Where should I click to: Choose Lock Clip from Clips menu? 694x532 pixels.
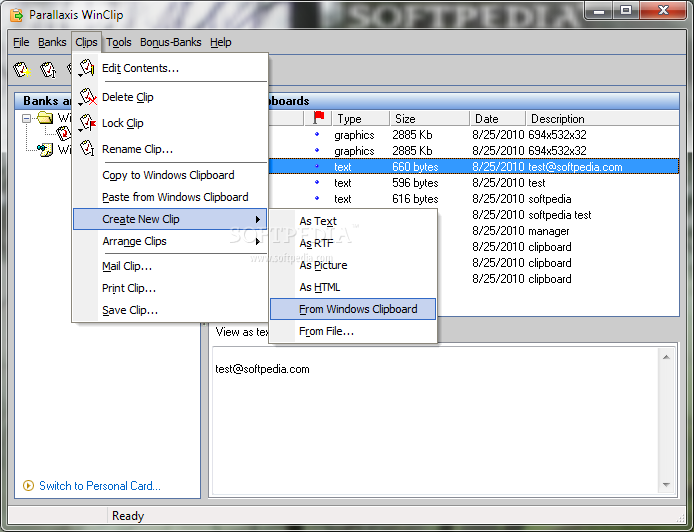tap(170, 123)
